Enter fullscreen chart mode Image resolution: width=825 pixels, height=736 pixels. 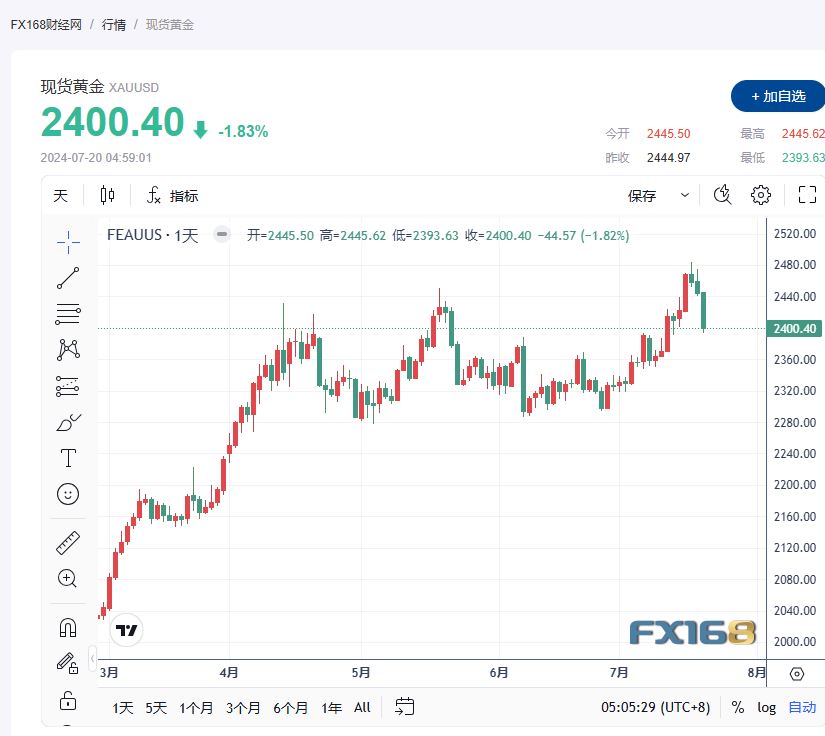[807, 195]
